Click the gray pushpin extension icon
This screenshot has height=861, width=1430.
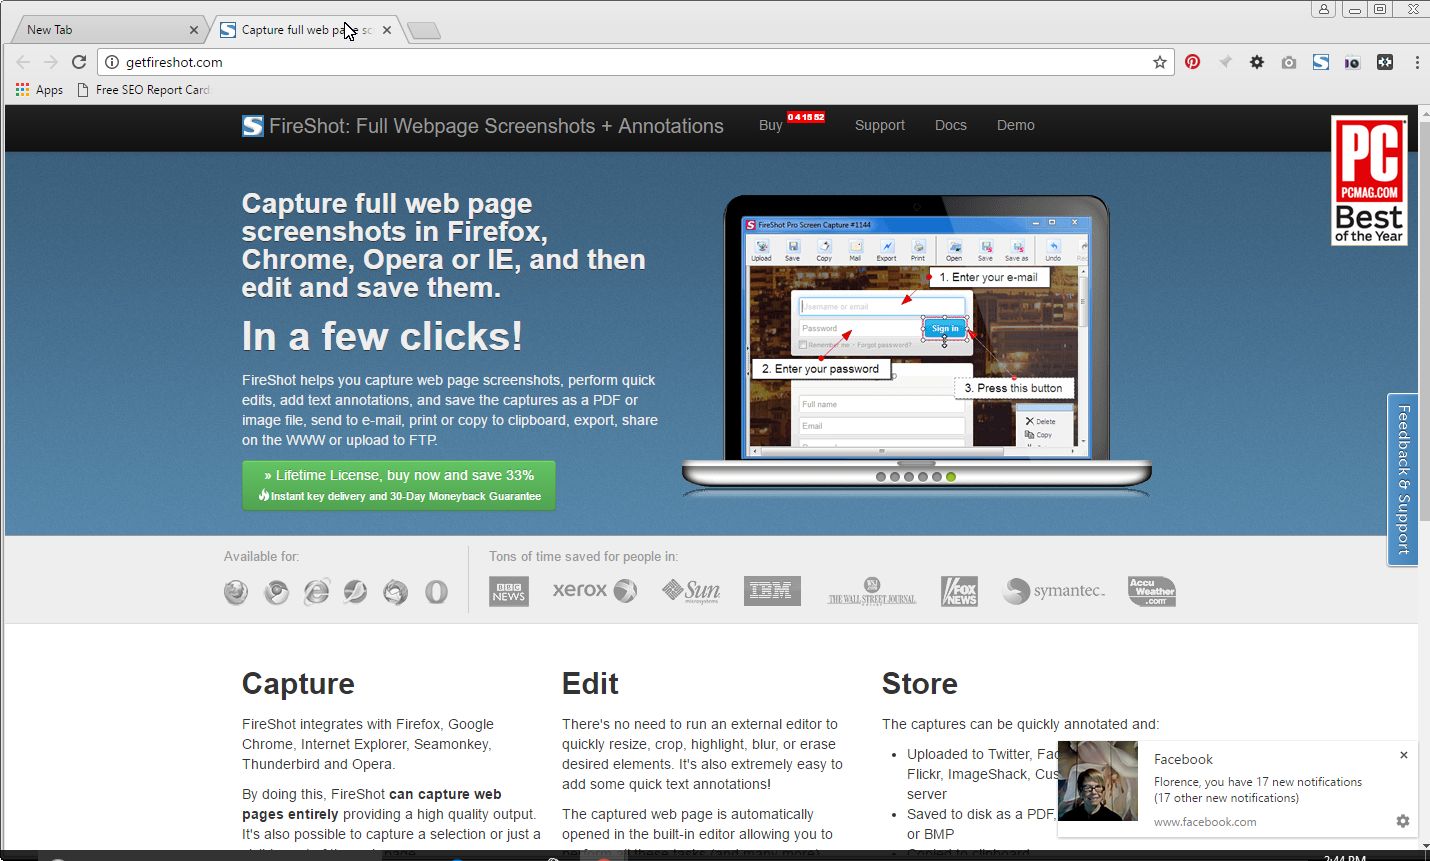(x=1225, y=62)
